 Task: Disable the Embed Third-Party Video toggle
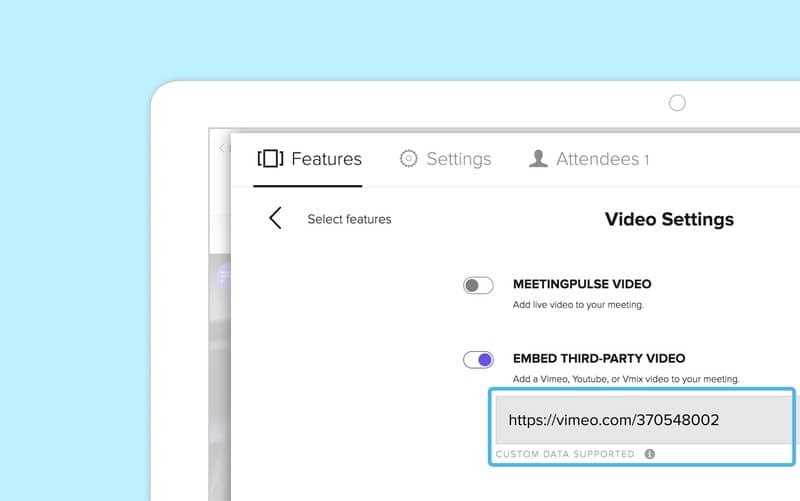(478, 360)
